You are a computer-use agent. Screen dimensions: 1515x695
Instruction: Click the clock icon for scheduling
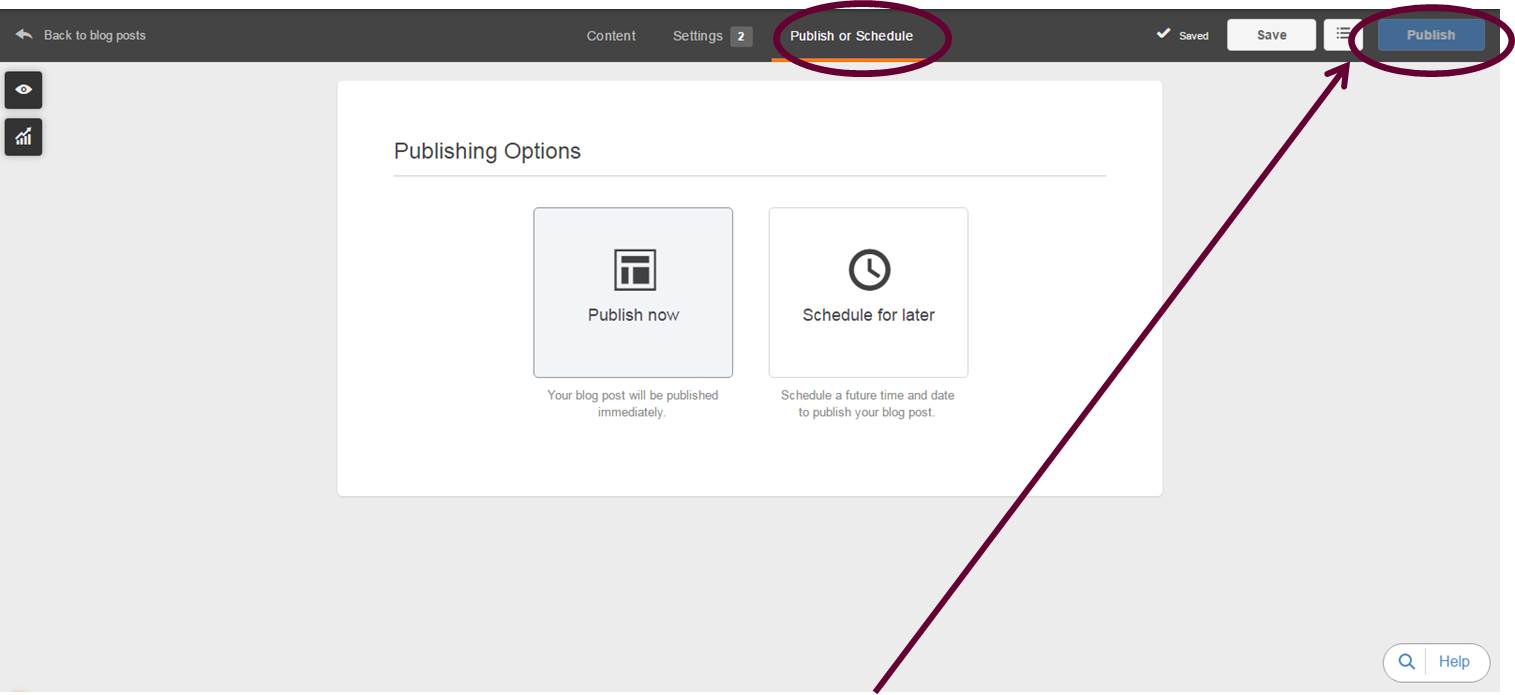(x=868, y=269)
